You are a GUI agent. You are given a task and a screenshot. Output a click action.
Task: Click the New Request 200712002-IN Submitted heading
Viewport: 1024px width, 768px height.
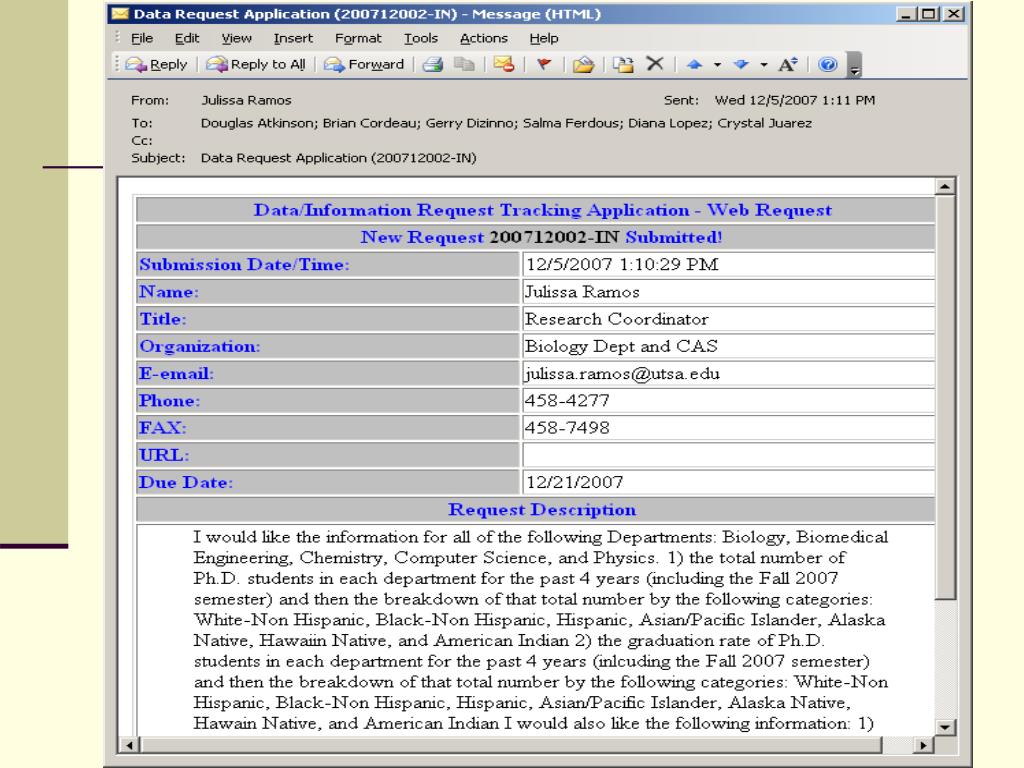click(x=541, y=237)
